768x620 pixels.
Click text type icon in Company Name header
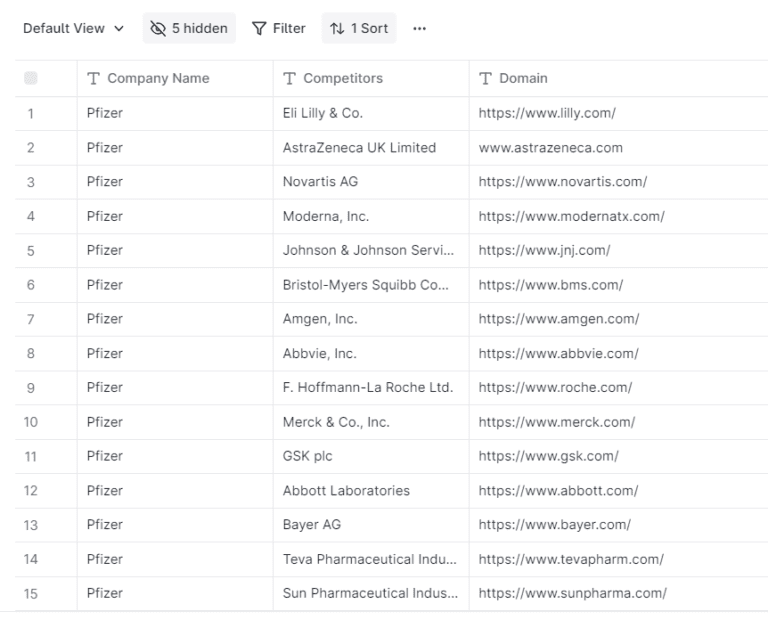pos(94,78)
